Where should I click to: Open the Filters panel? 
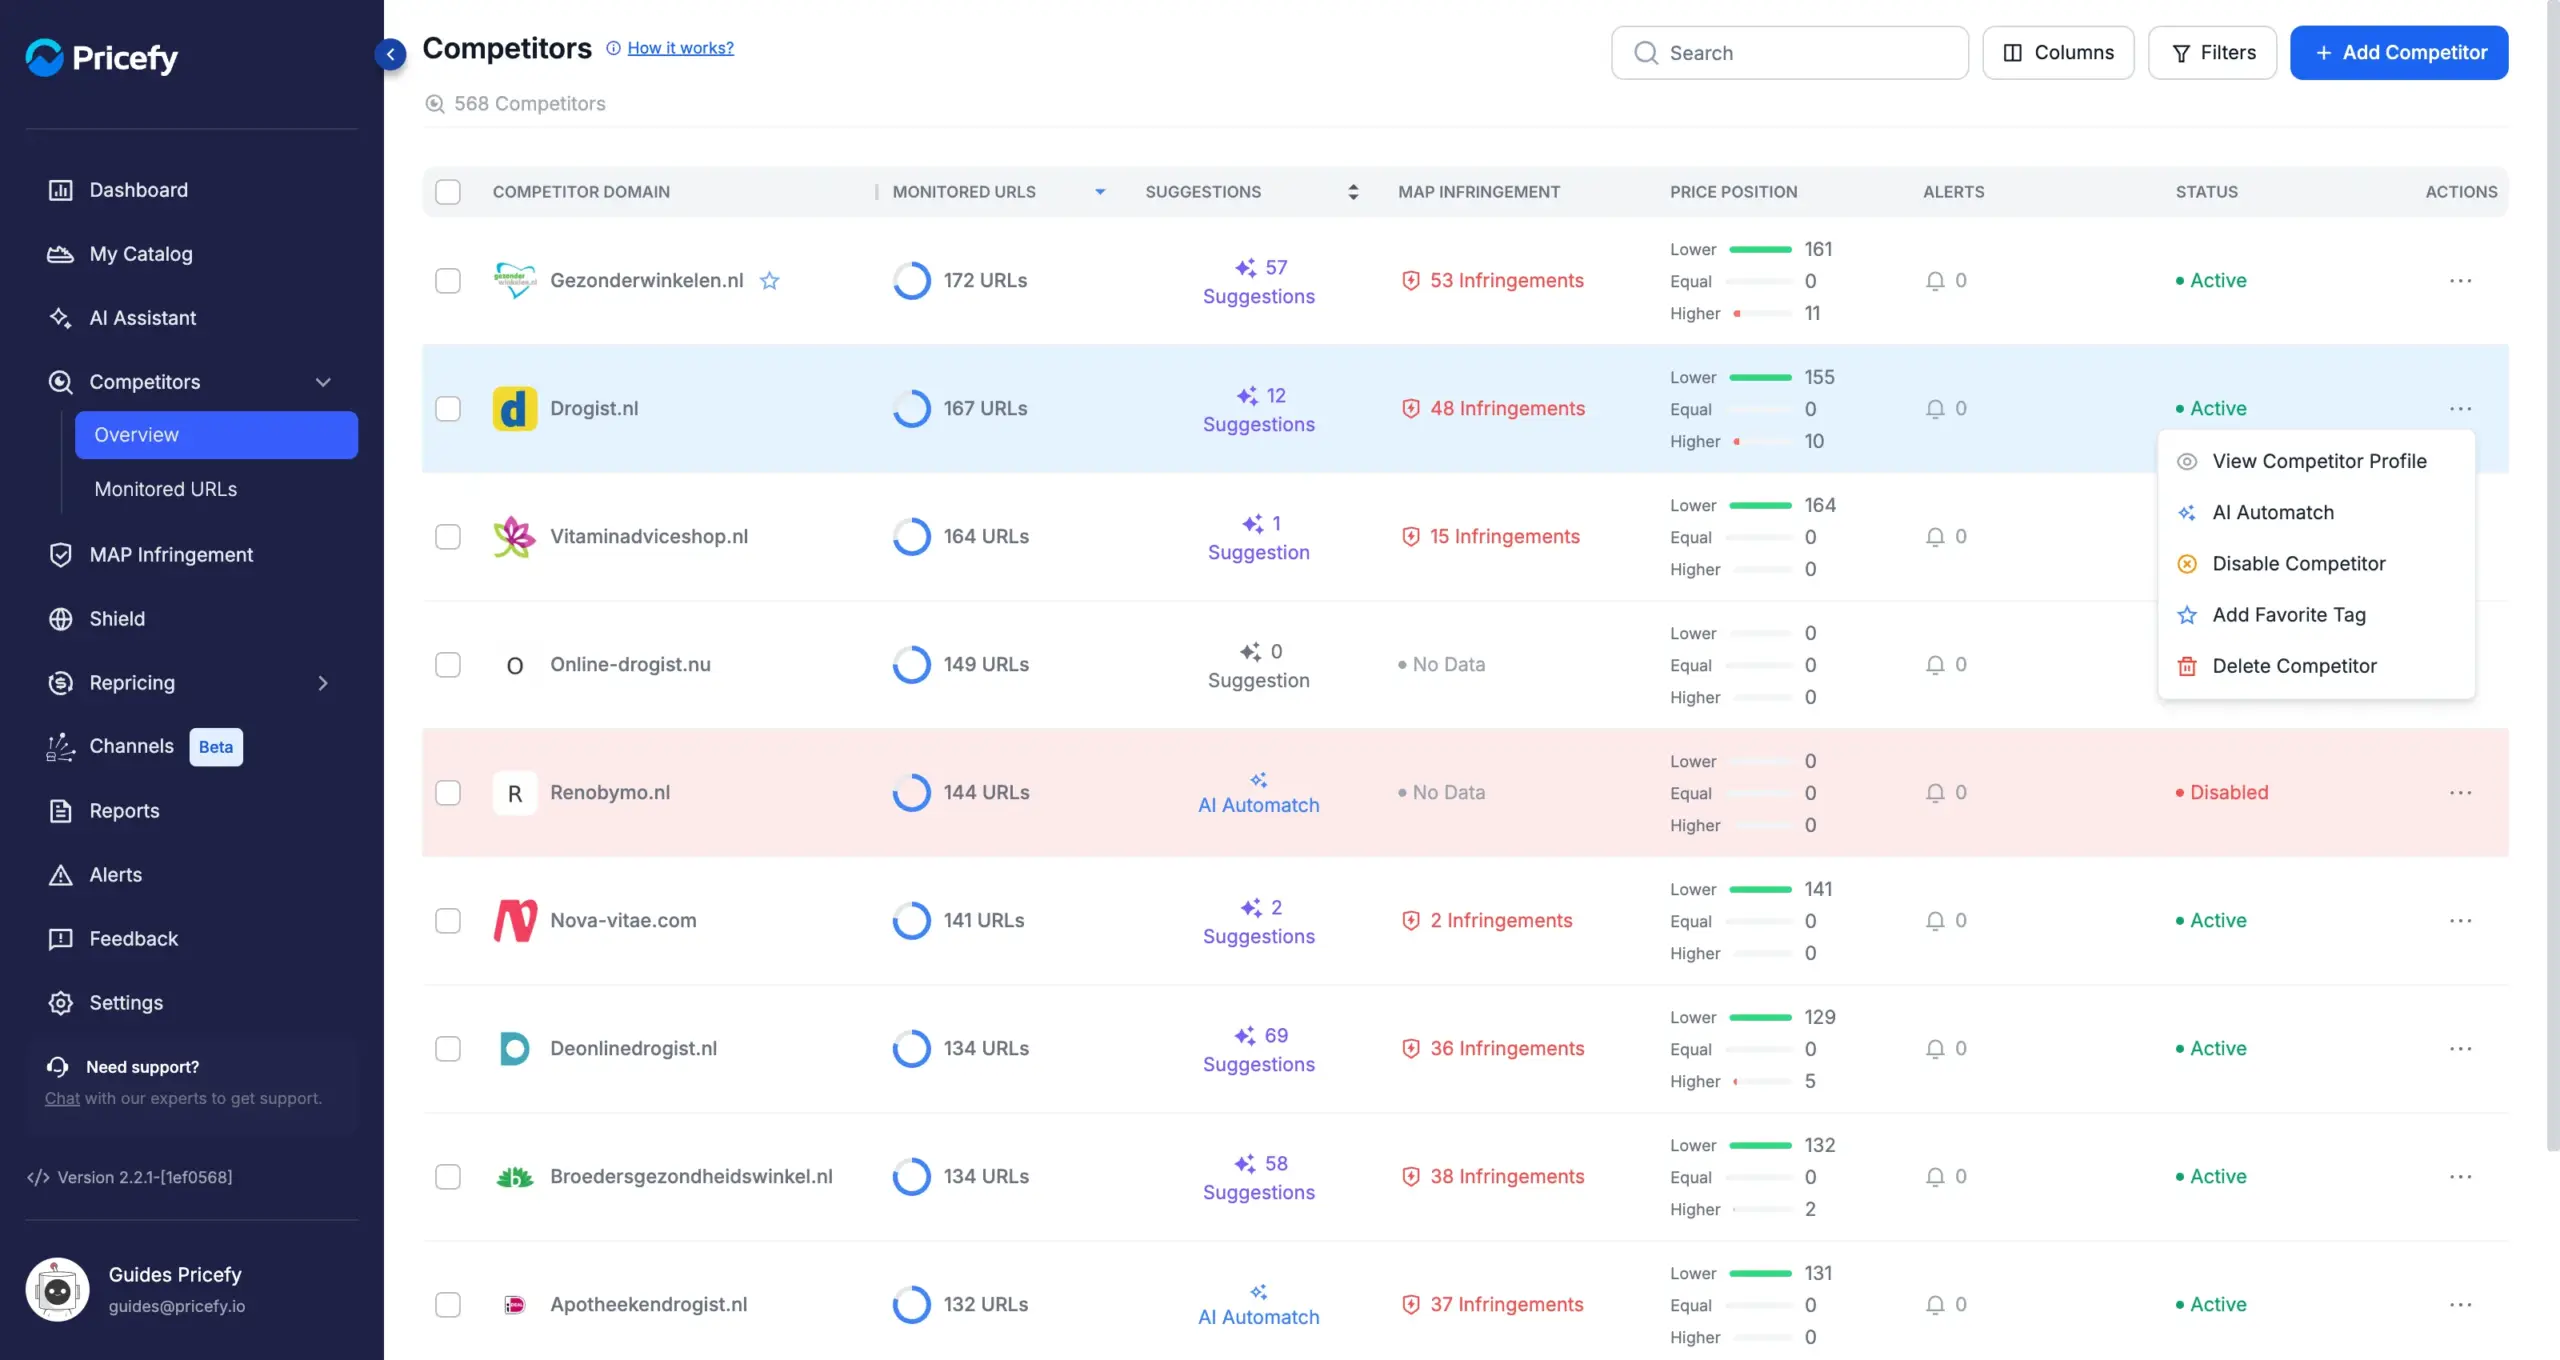point(2212,53)
